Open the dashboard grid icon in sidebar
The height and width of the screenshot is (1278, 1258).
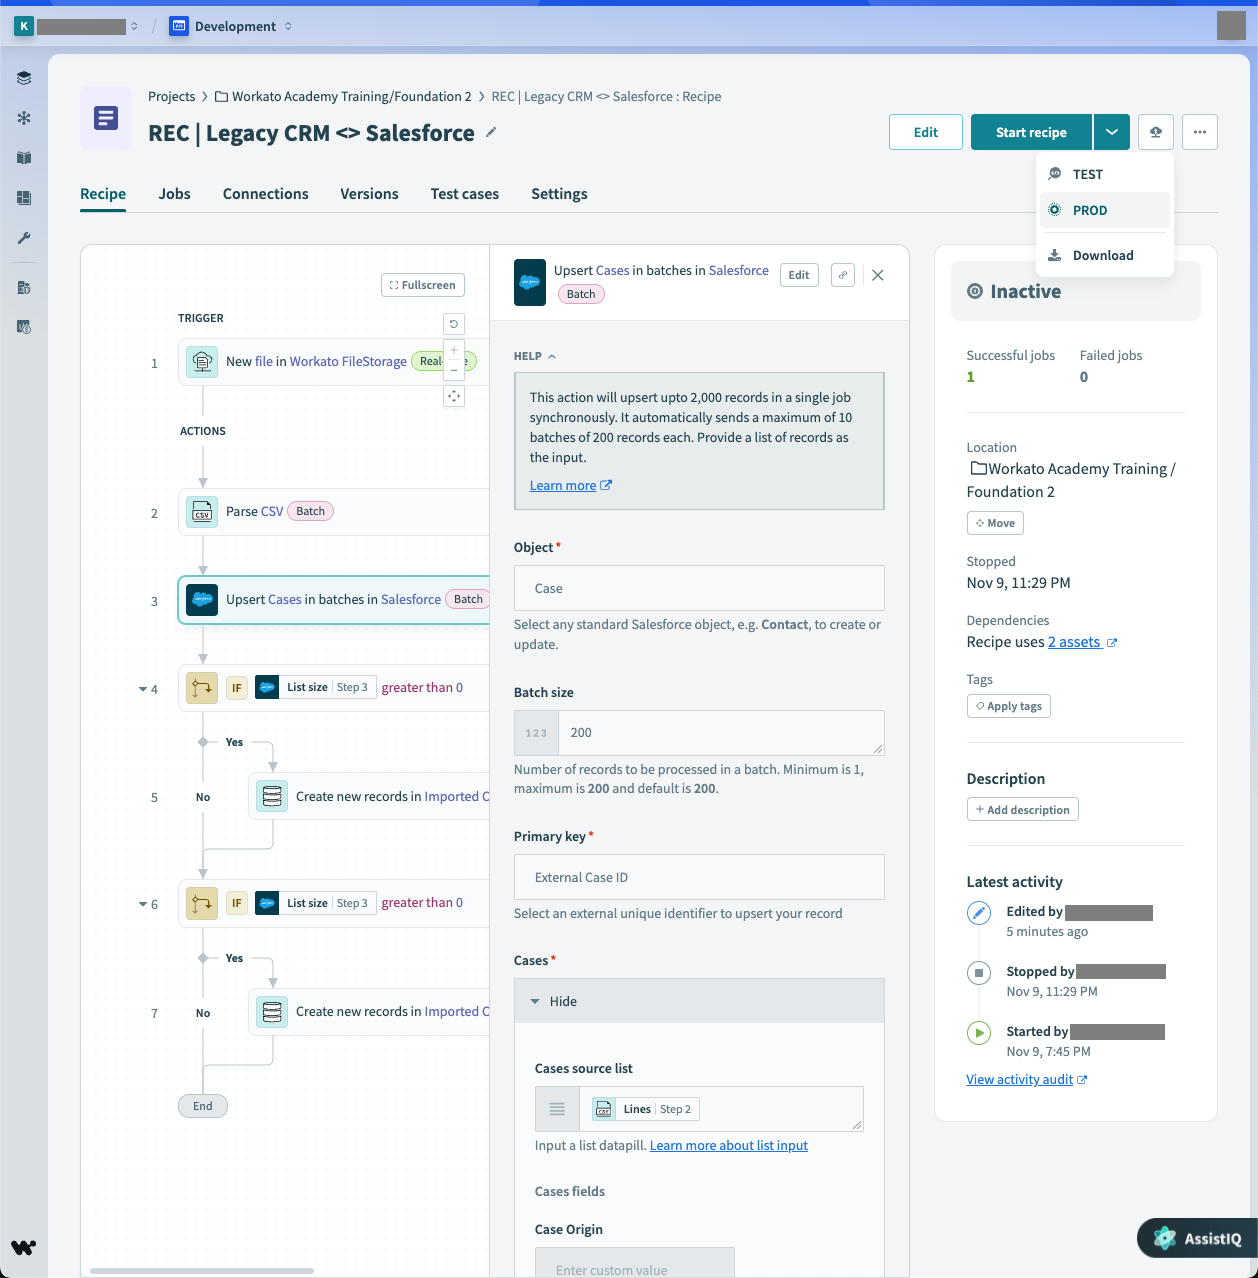pos(24,198)
